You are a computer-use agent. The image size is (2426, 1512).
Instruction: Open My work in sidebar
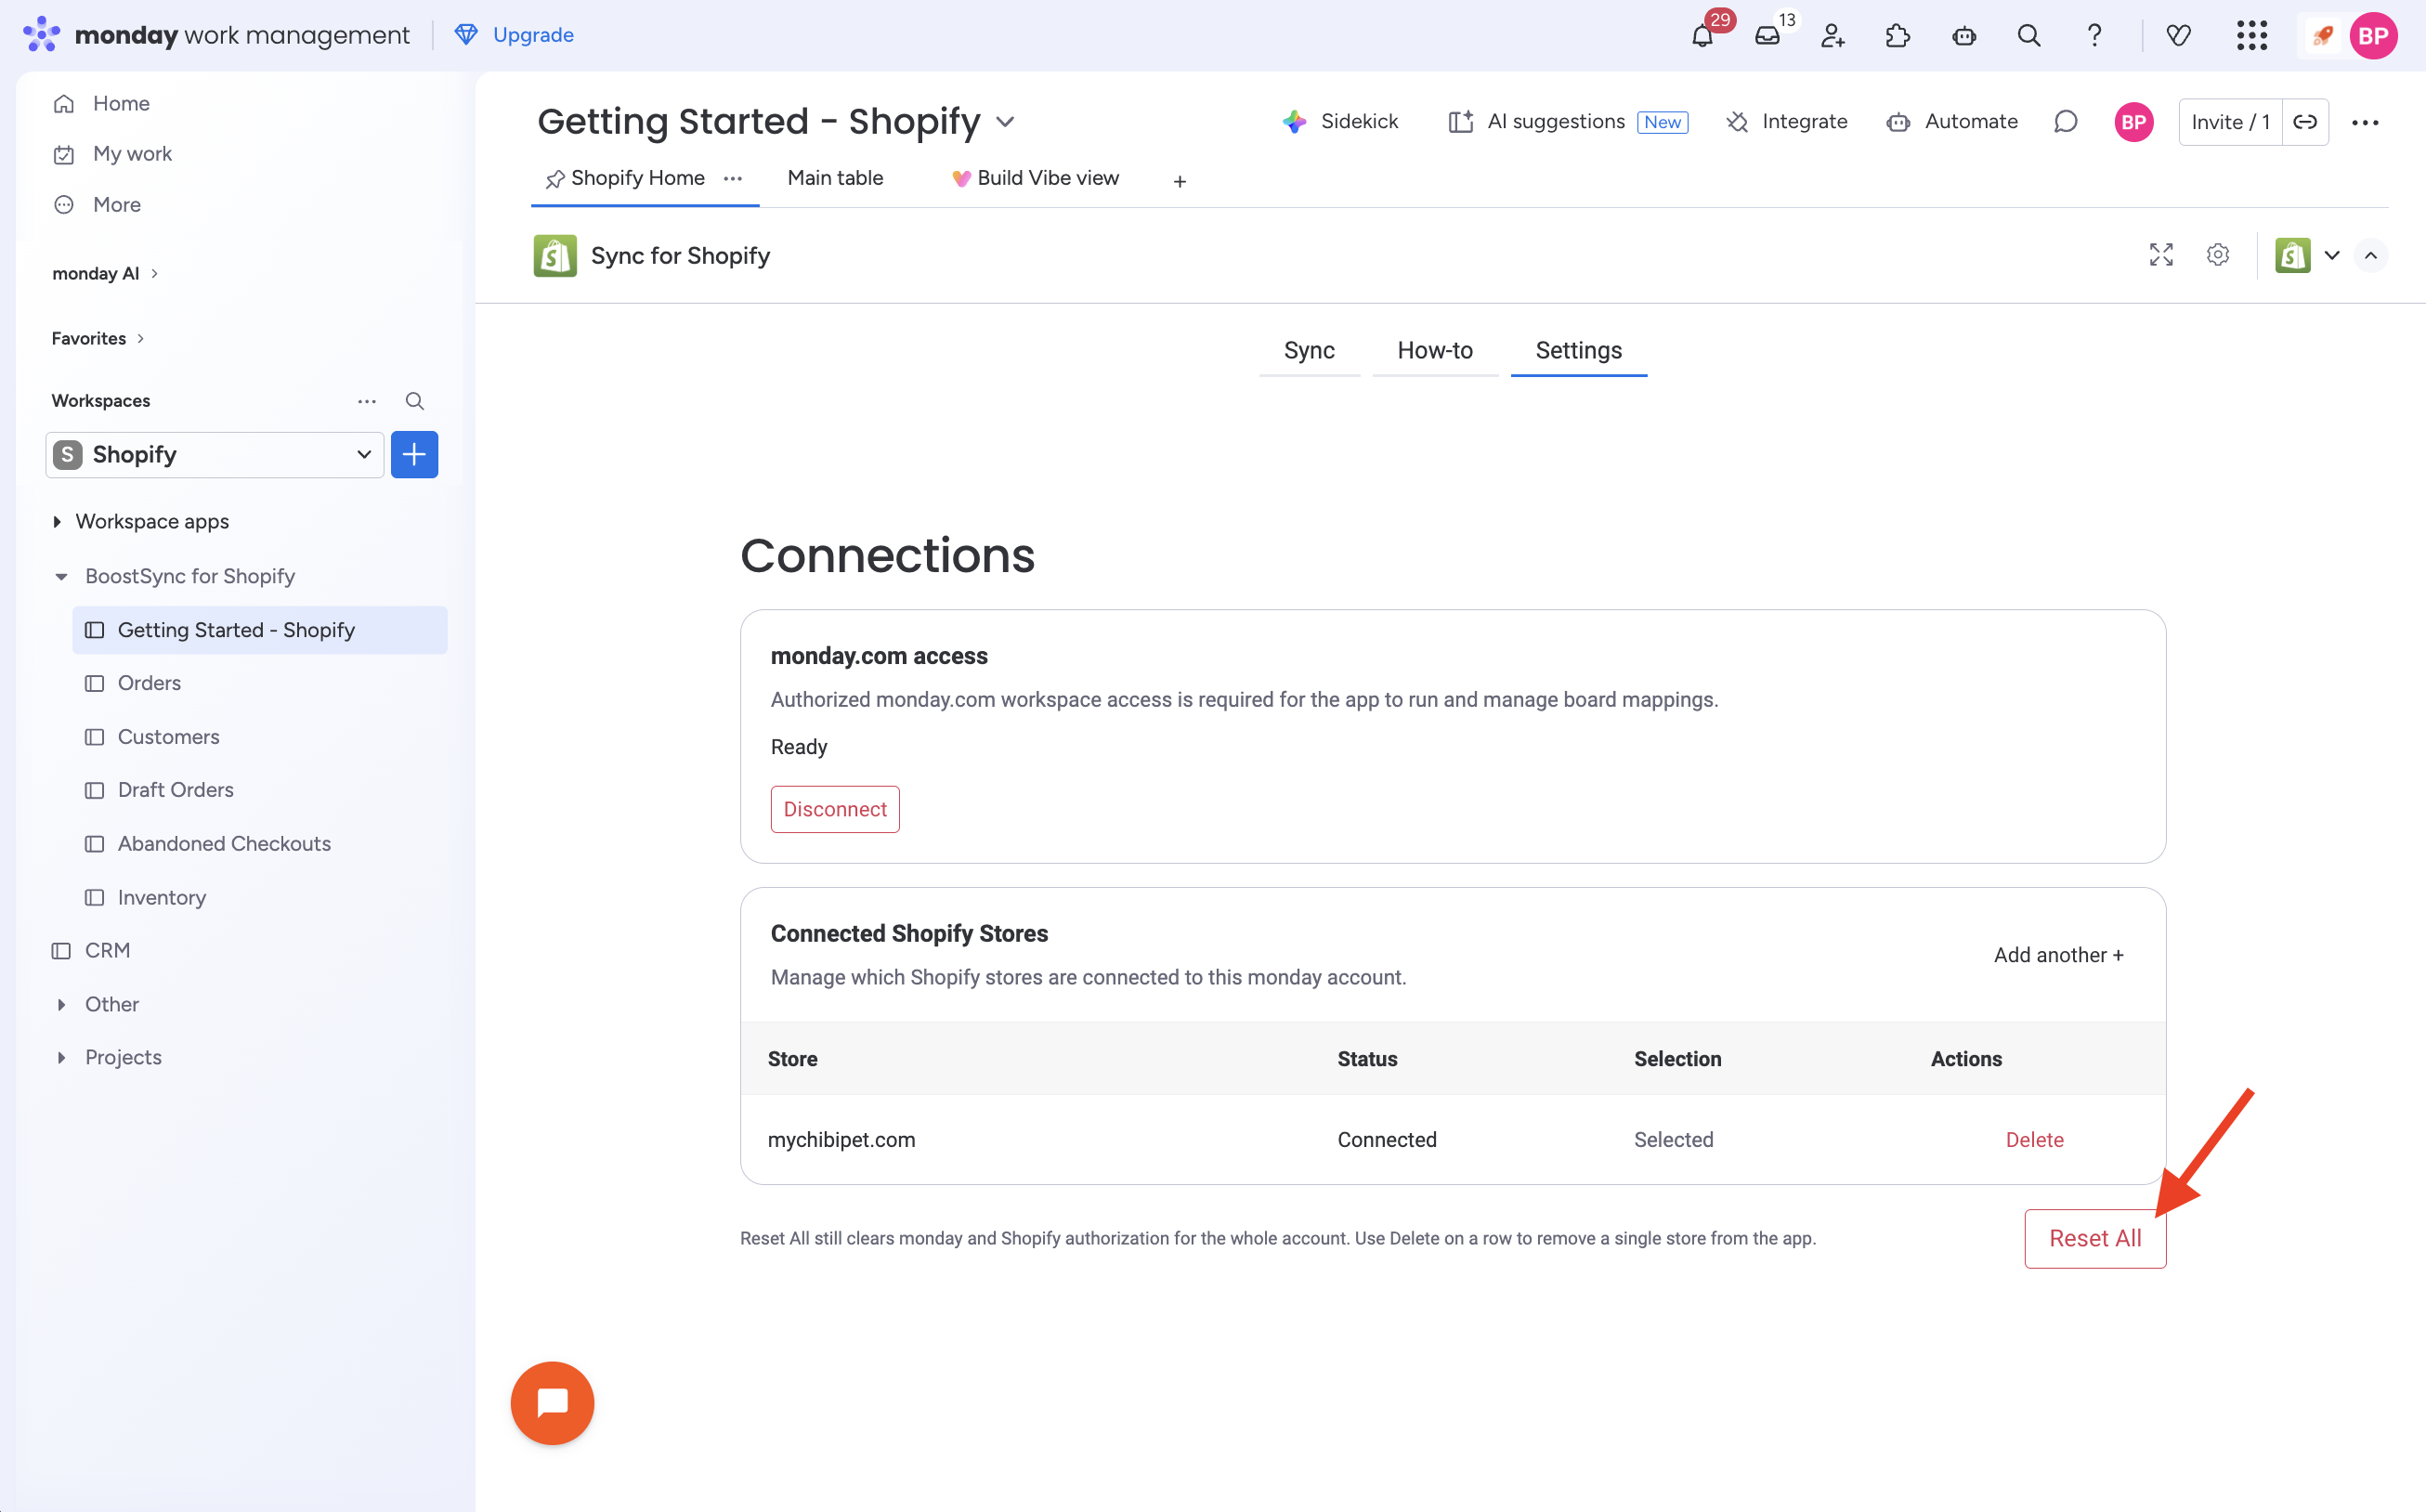point(131,154)
